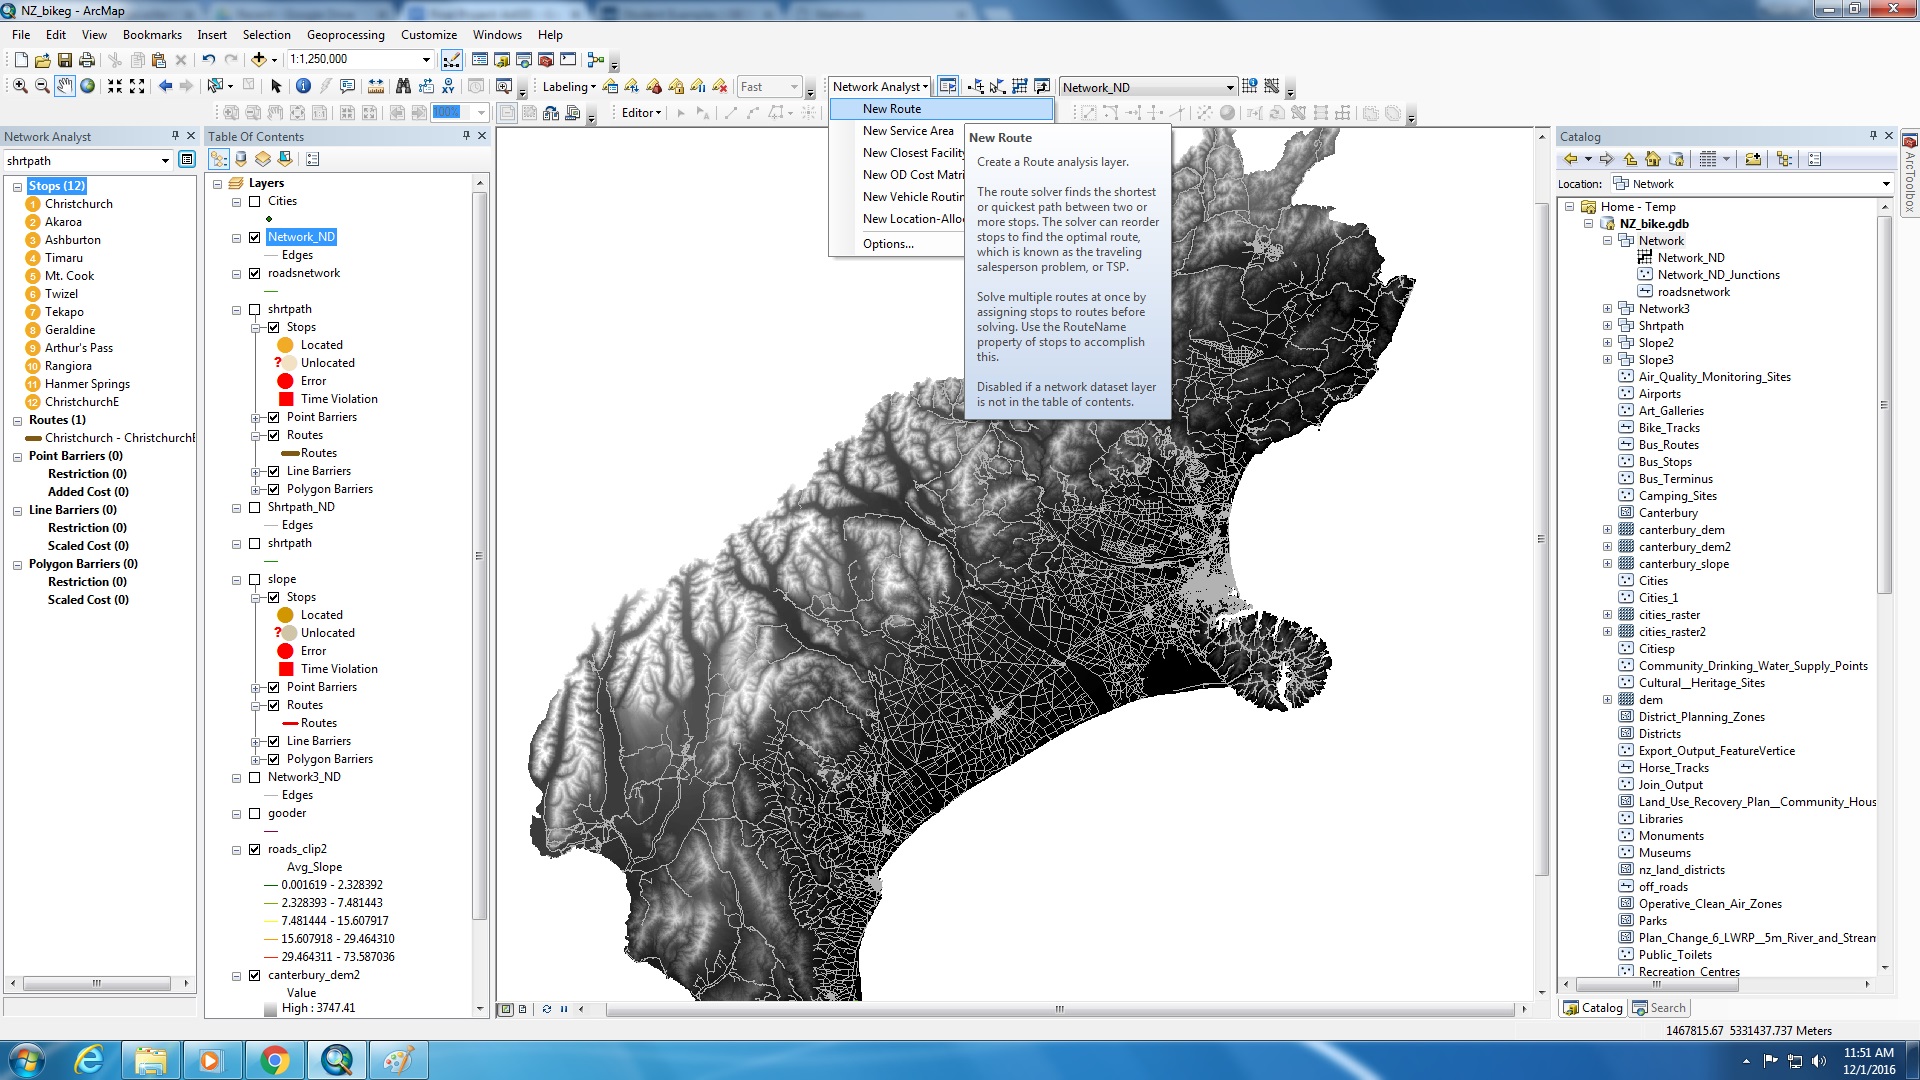Open the ArcToolbox side tab
This screenshot has height=1080, width=1920.
pos(1909,172)
